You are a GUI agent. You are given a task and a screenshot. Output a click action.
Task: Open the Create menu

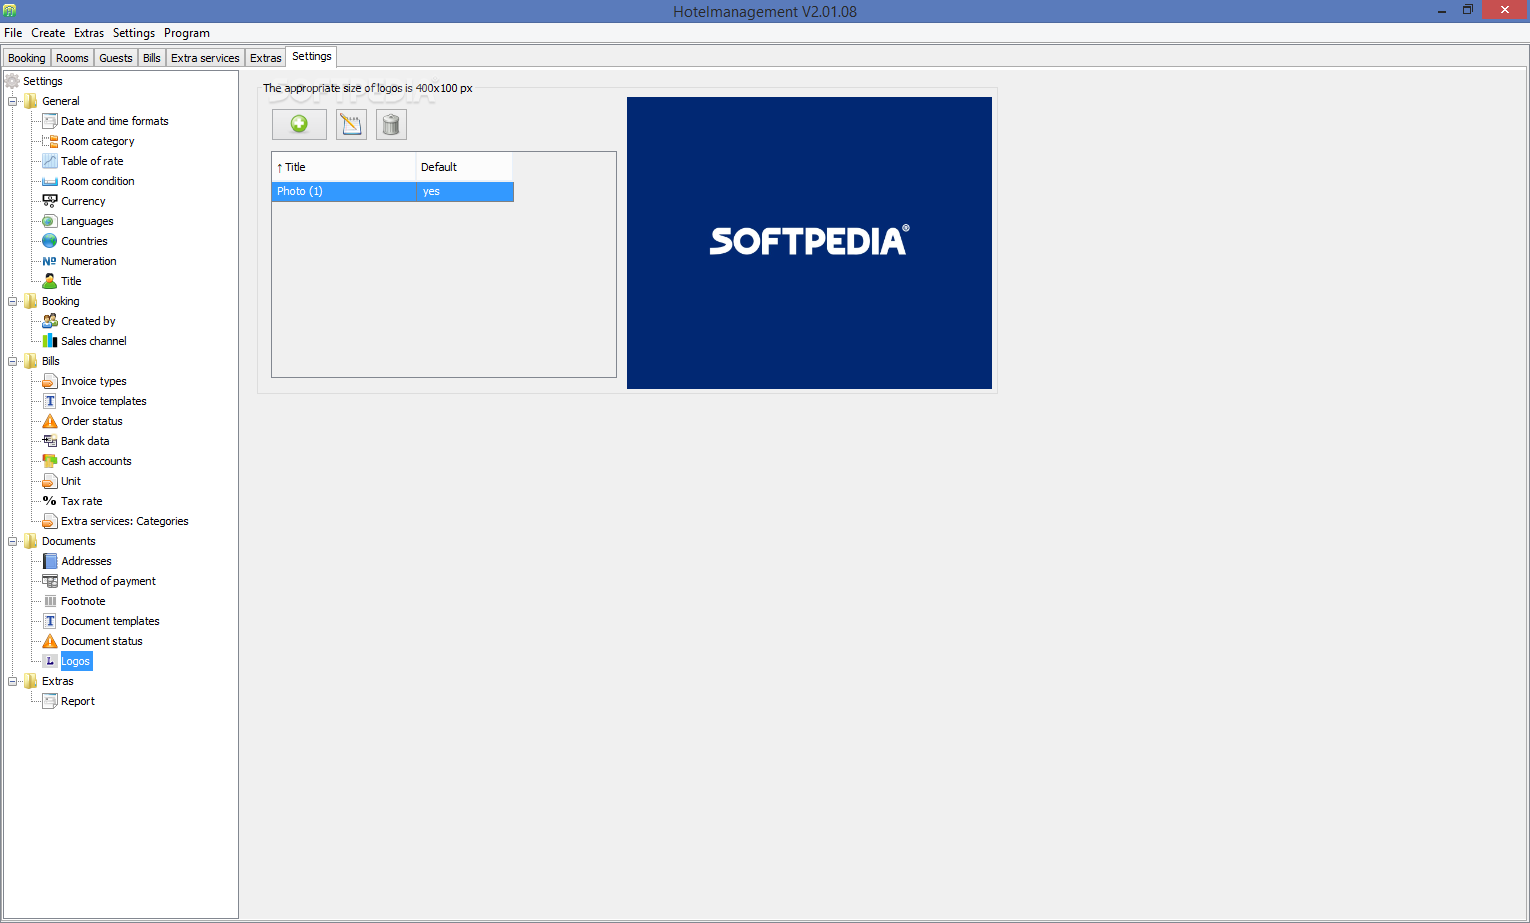pyautogui.click(x=48, y=33)
